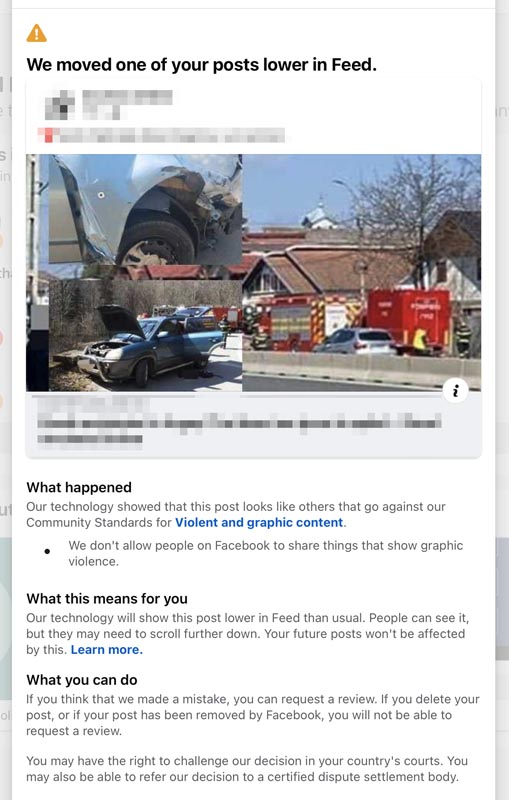Screen dimensions: 509x800
Task: Click the 'We moved one of your posts' heading
Action: click(x=201, y=65)
